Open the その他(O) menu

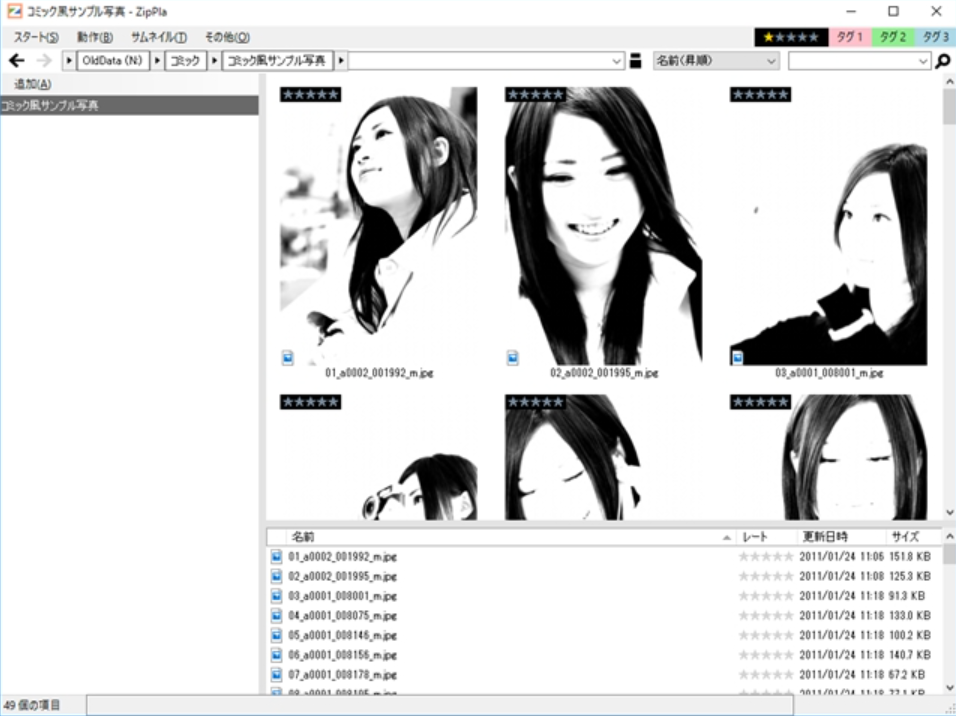[x=227, y=37]
